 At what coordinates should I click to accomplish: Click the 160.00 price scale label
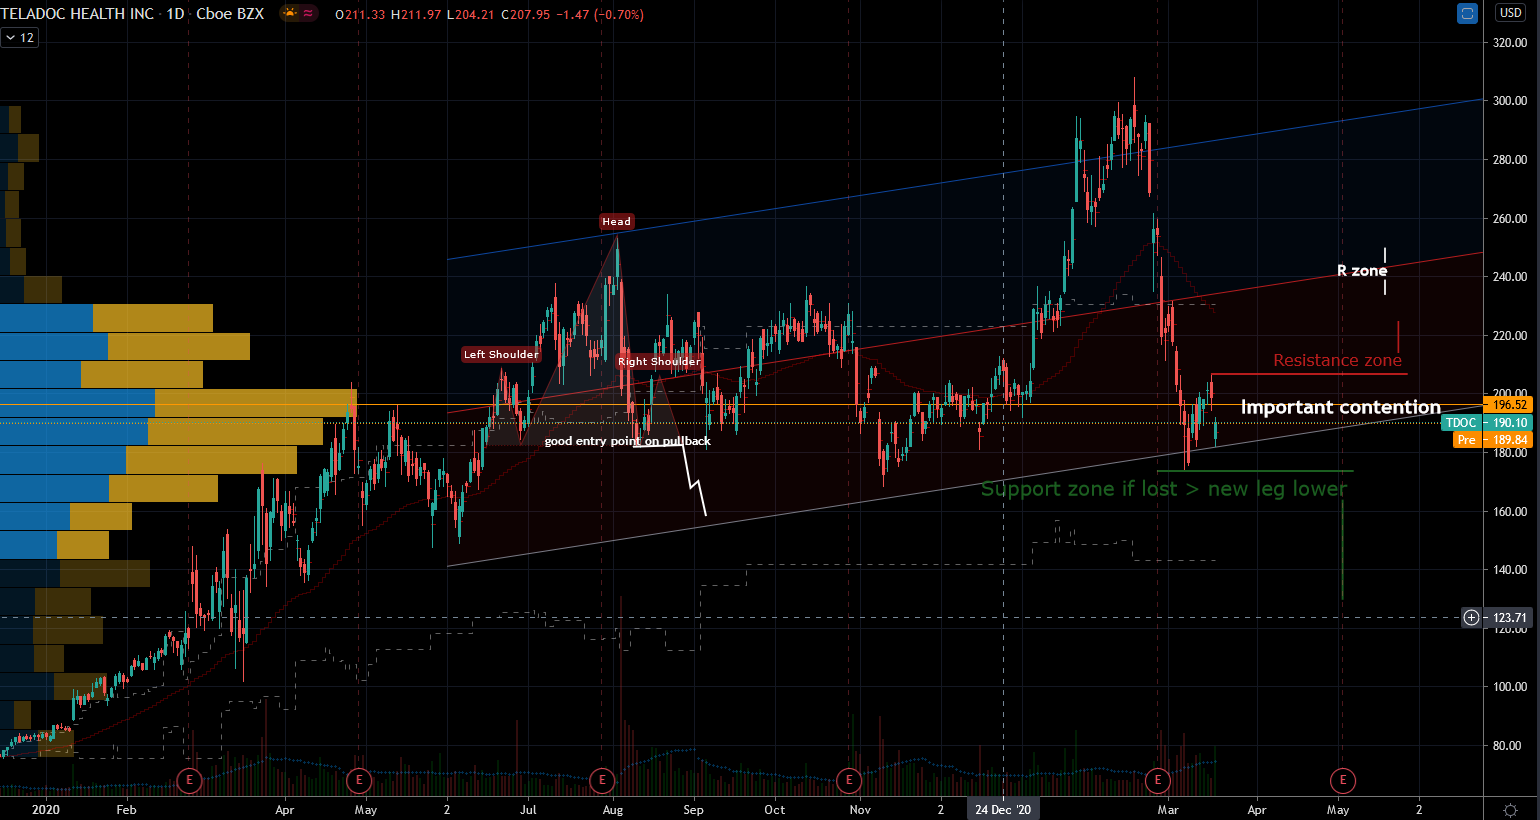tap(1510, 512)
